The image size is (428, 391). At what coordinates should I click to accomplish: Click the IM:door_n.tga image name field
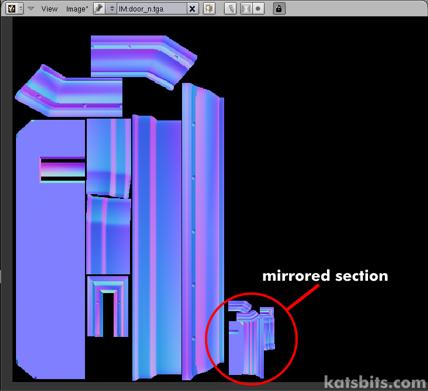click(x=151, y=9)
